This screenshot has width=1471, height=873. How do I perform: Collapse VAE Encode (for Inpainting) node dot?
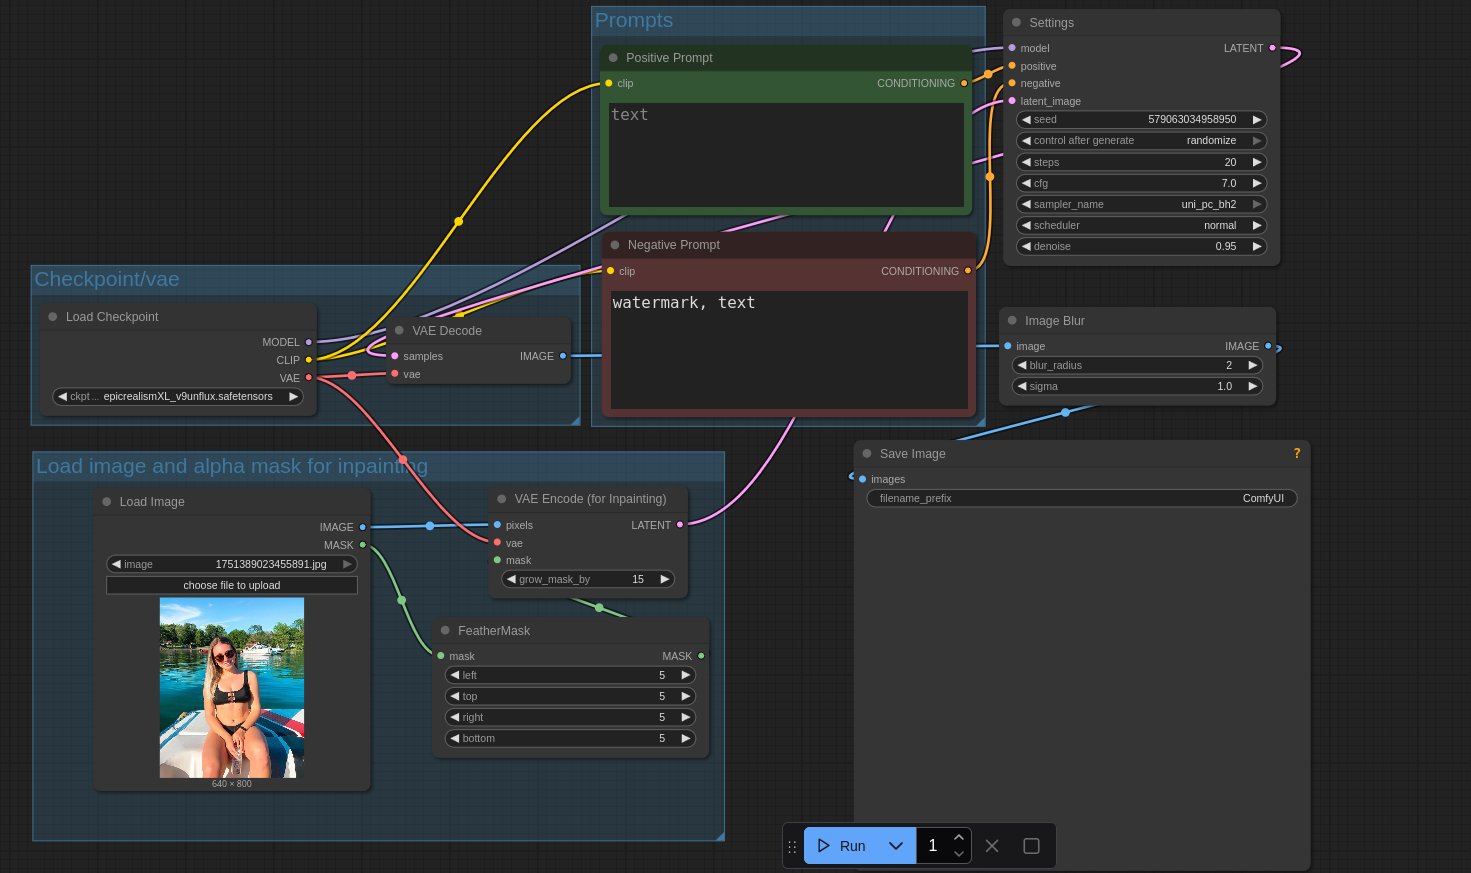pos(502,498)
